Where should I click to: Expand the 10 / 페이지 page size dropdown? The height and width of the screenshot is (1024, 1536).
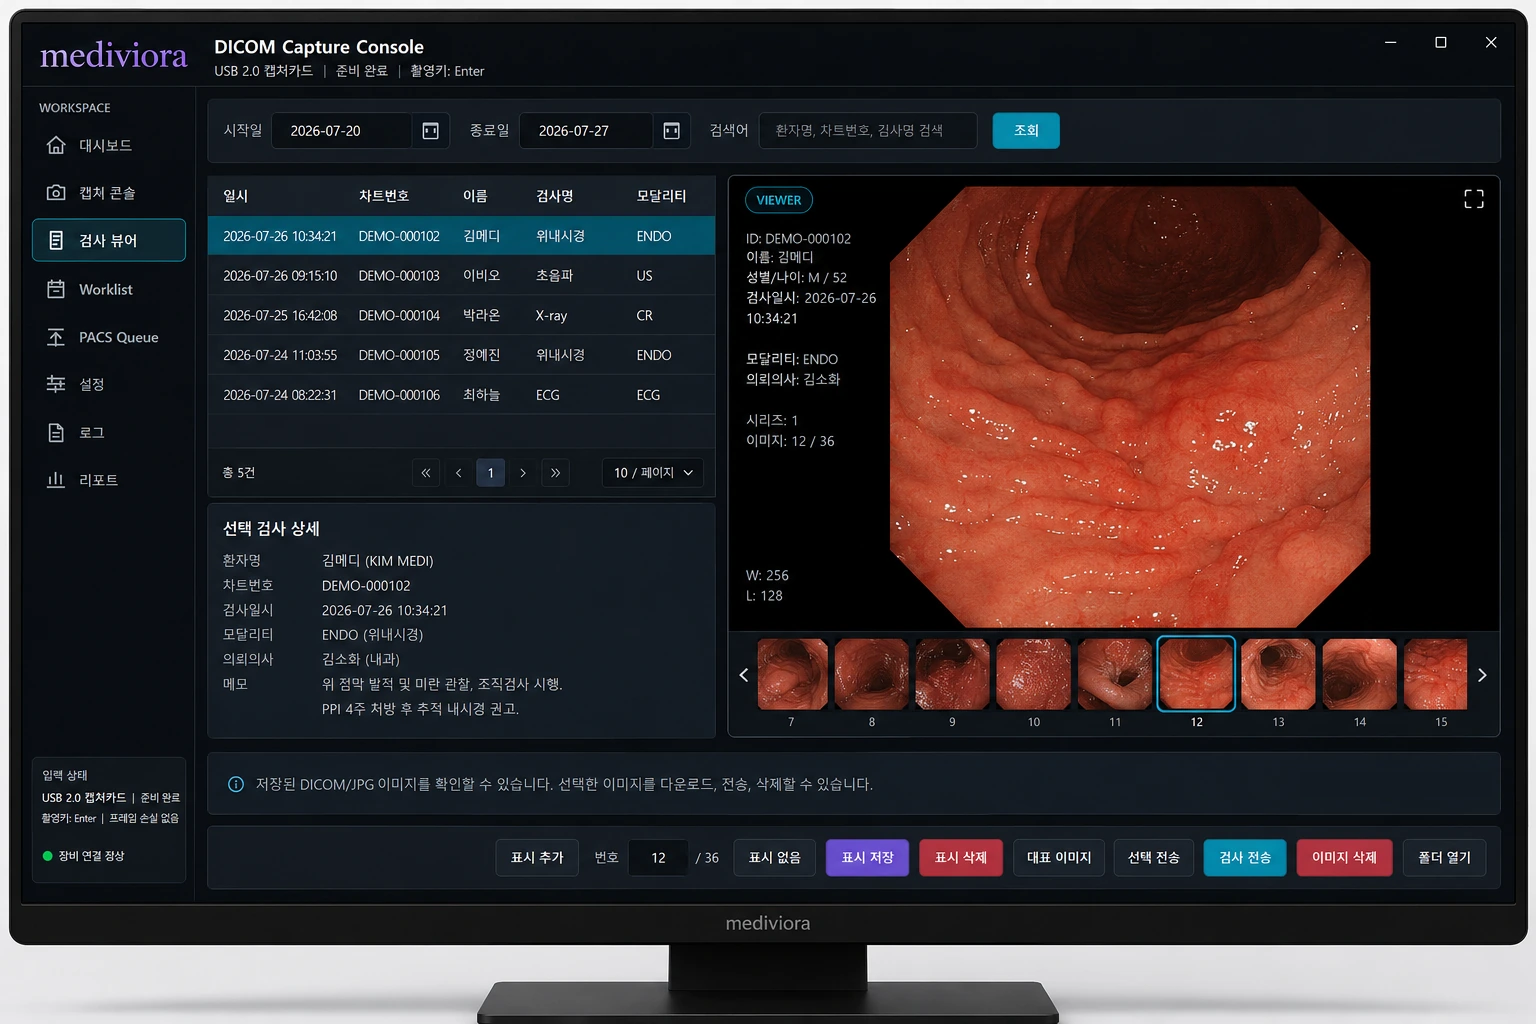653,473
